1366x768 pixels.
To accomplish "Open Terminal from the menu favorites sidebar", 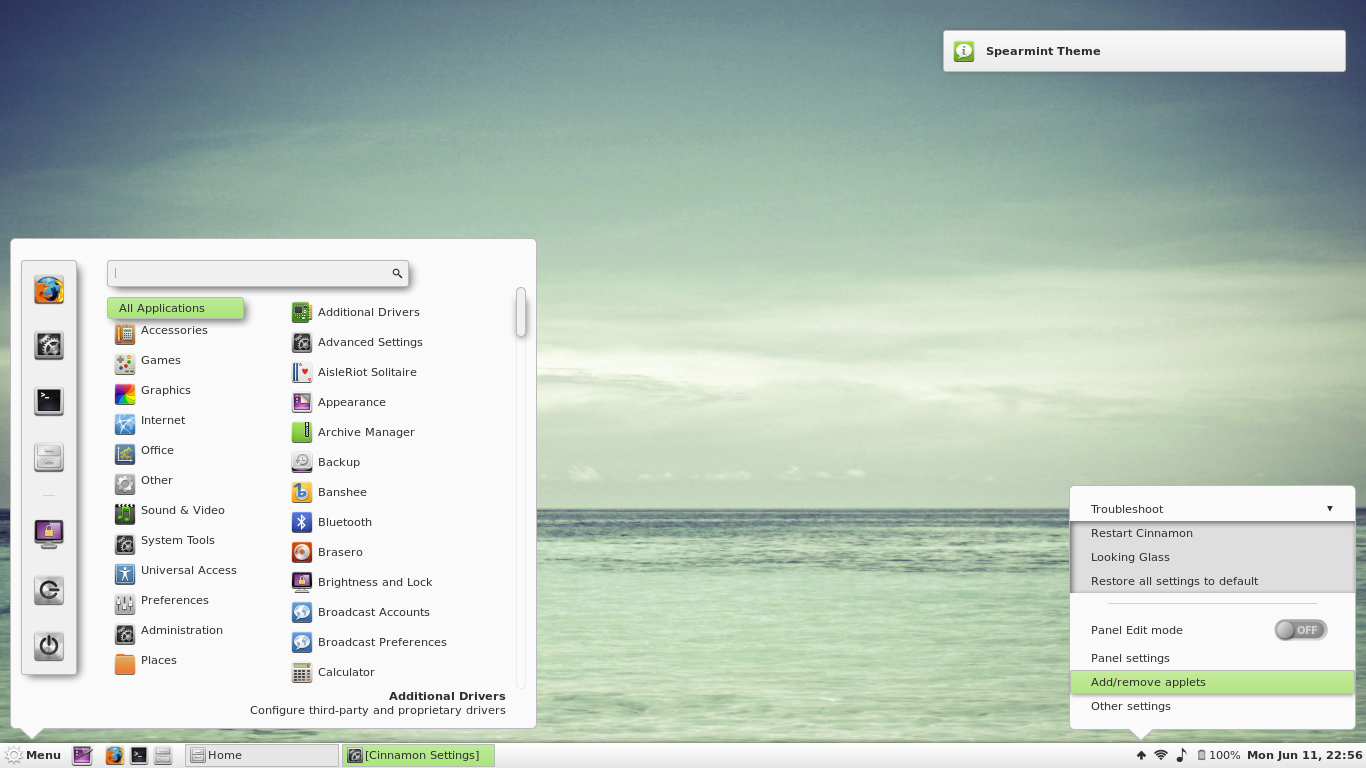I will pos(49,401).
